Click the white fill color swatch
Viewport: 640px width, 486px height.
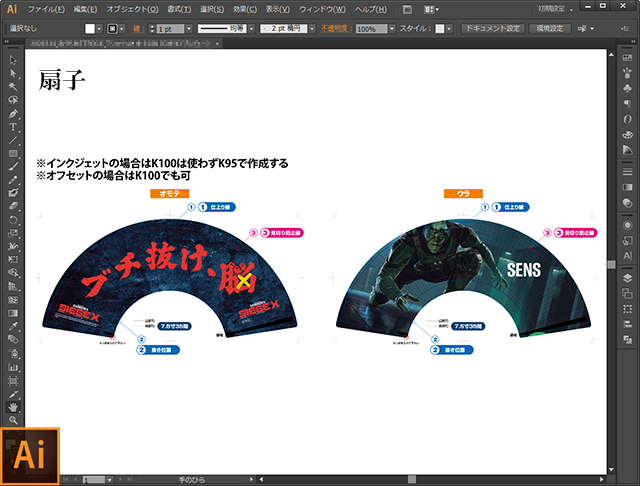tap(90, 29)
